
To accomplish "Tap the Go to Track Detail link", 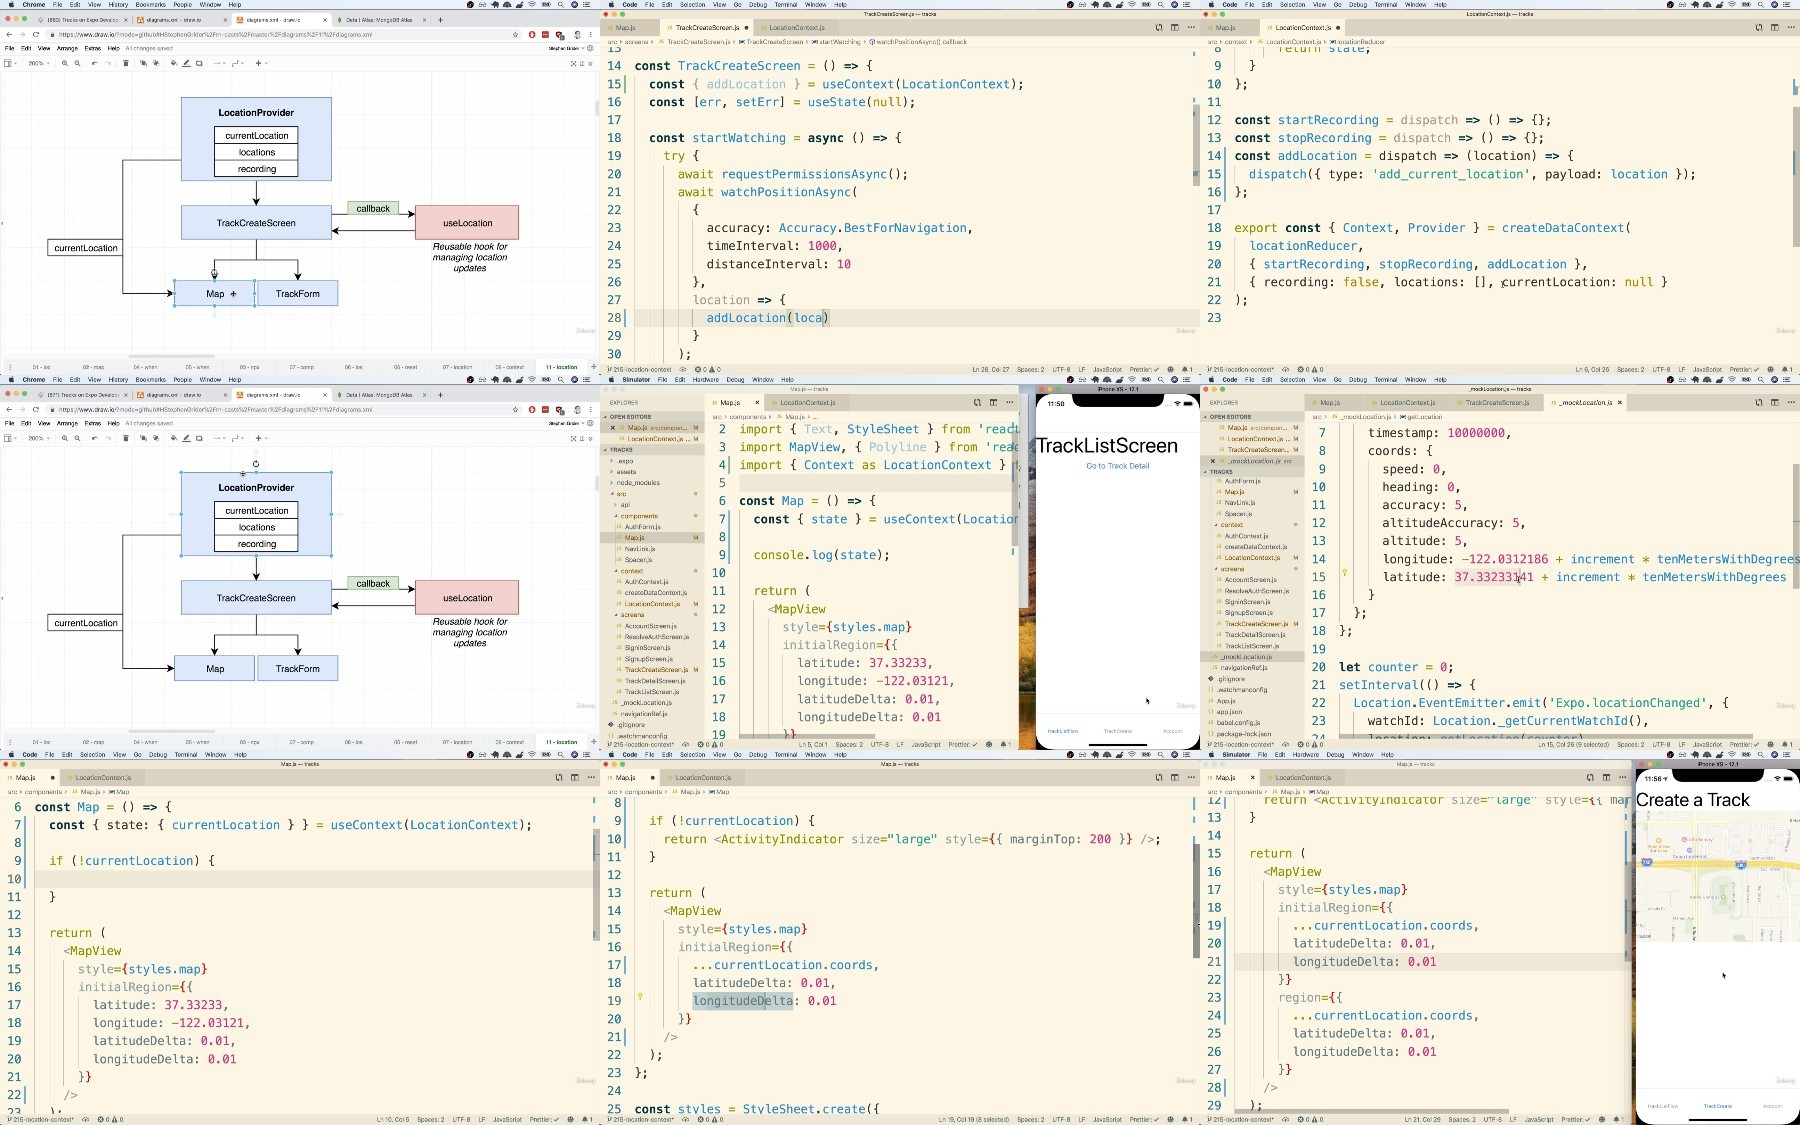I will click(x=1117, y=466).
